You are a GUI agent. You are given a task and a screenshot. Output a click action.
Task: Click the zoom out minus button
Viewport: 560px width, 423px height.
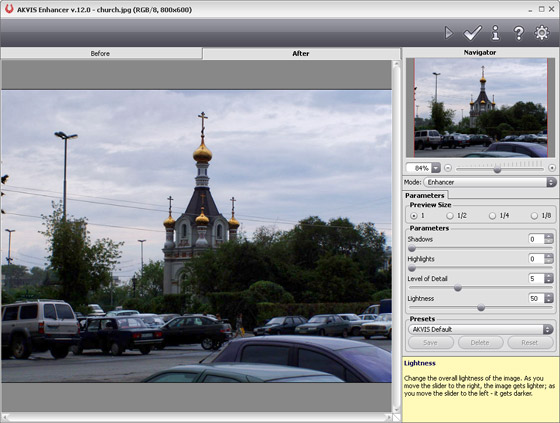coord(448,168)
